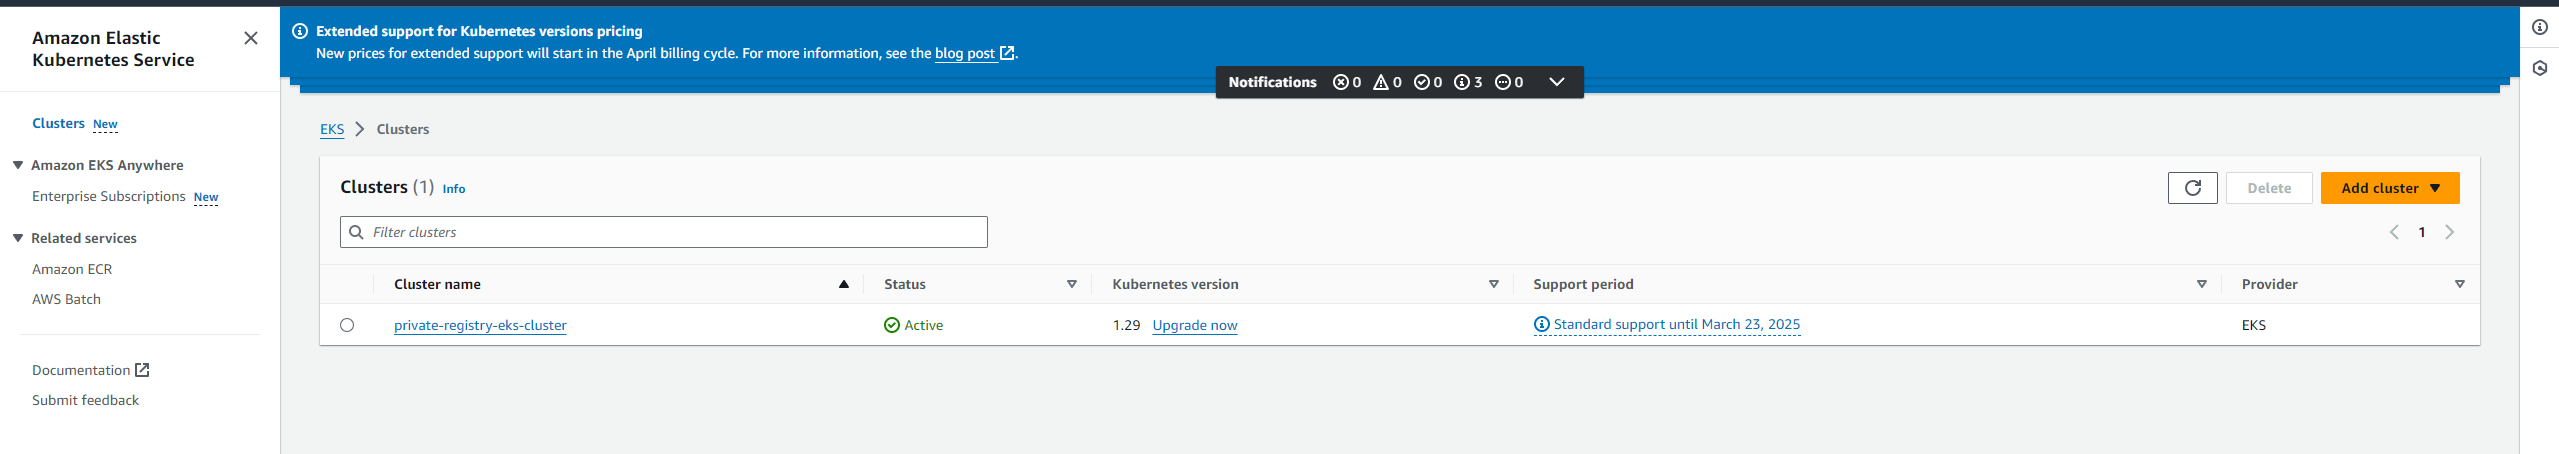Image resolution: width=2559 pixels, height=454 pixels.
Task: Click the in-progress notifications ellipsis icon
Action: click(x=1502, y=82)
